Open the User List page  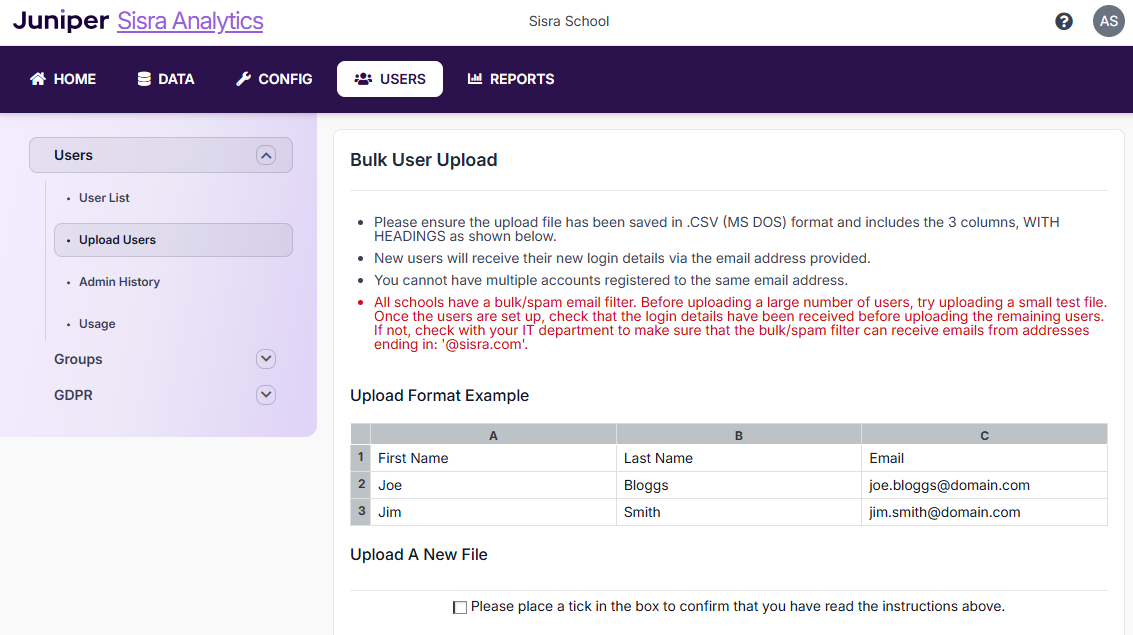click(103, 197)
